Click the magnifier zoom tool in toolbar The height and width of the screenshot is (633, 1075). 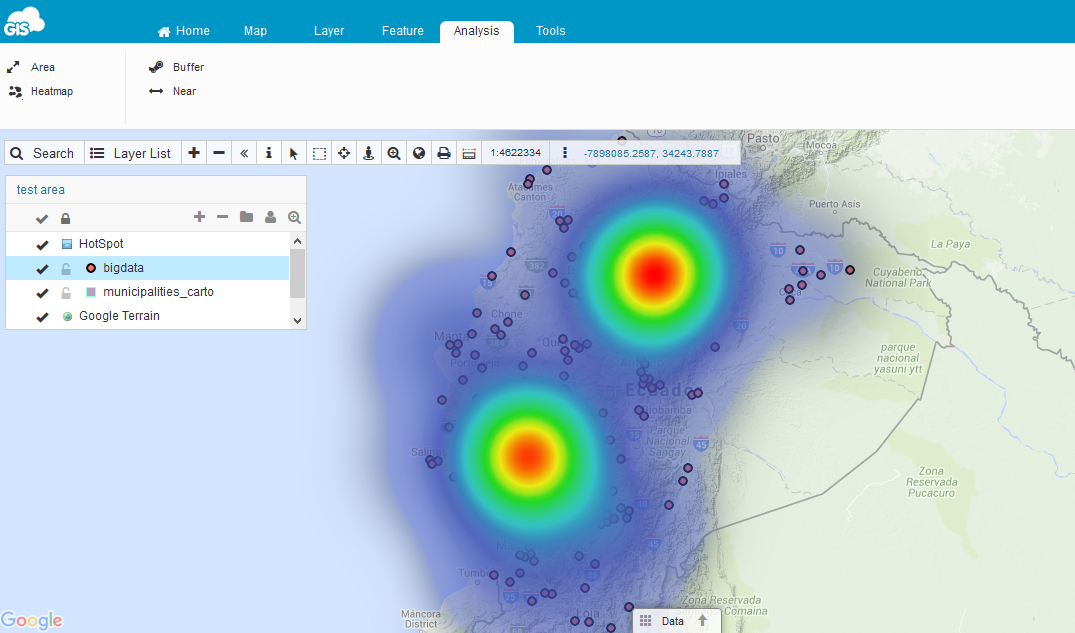394,153
